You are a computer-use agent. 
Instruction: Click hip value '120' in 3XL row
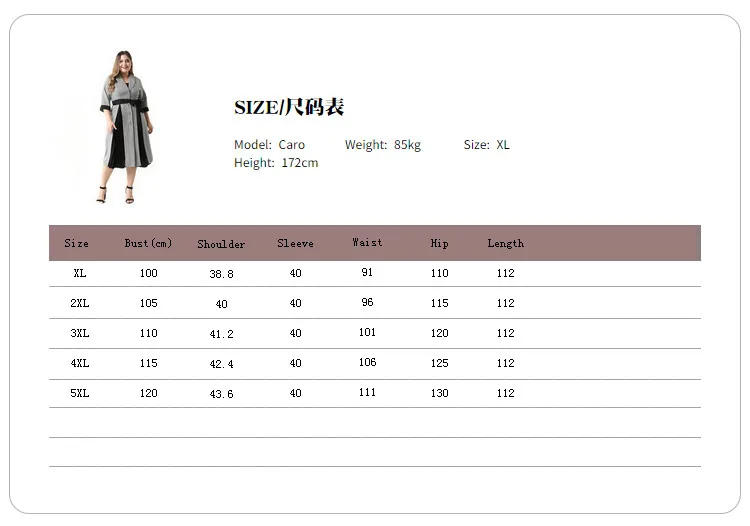pyautogui.click(x=440, y=334)
